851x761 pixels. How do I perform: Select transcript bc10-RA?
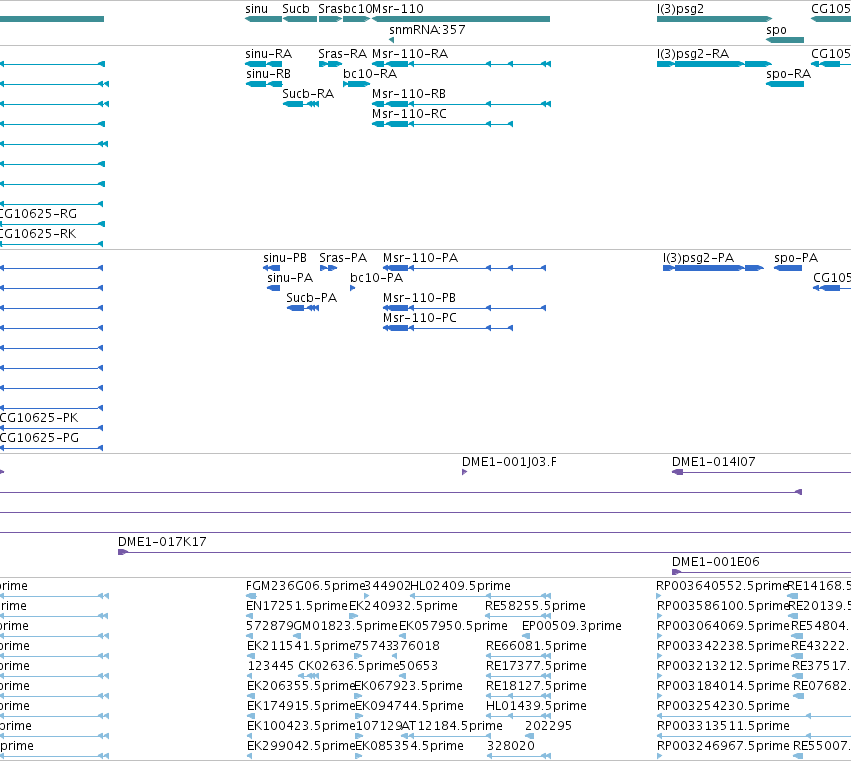370,74
